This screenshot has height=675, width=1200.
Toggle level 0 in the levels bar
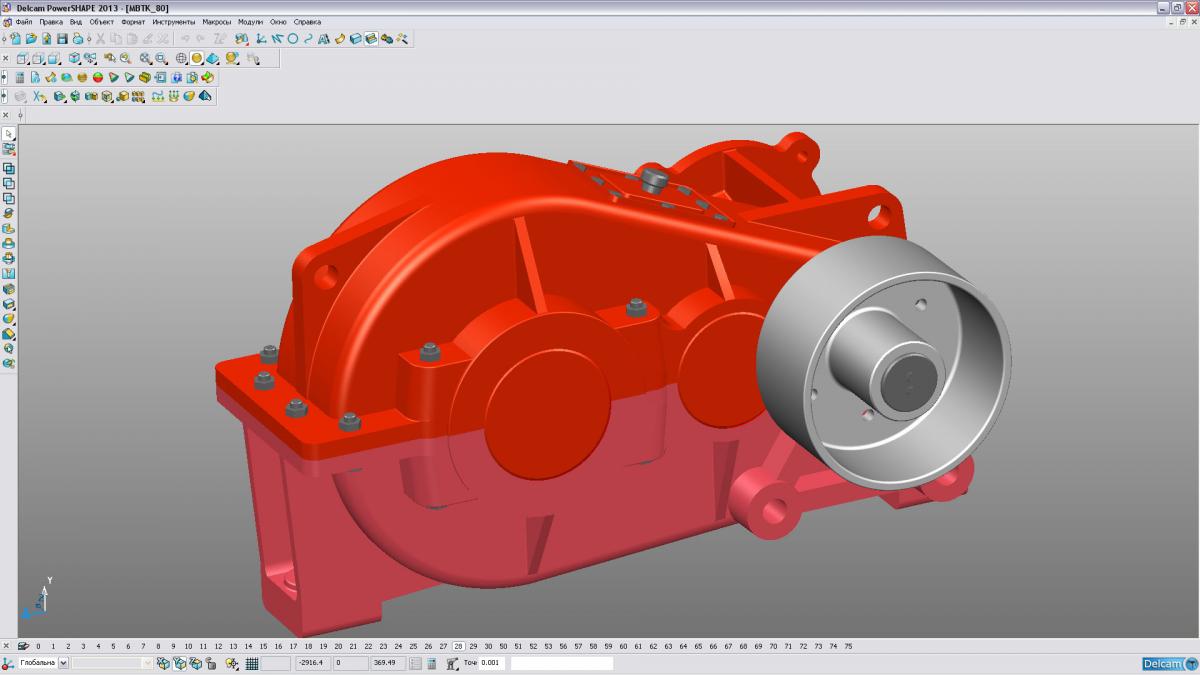(38, 646)
